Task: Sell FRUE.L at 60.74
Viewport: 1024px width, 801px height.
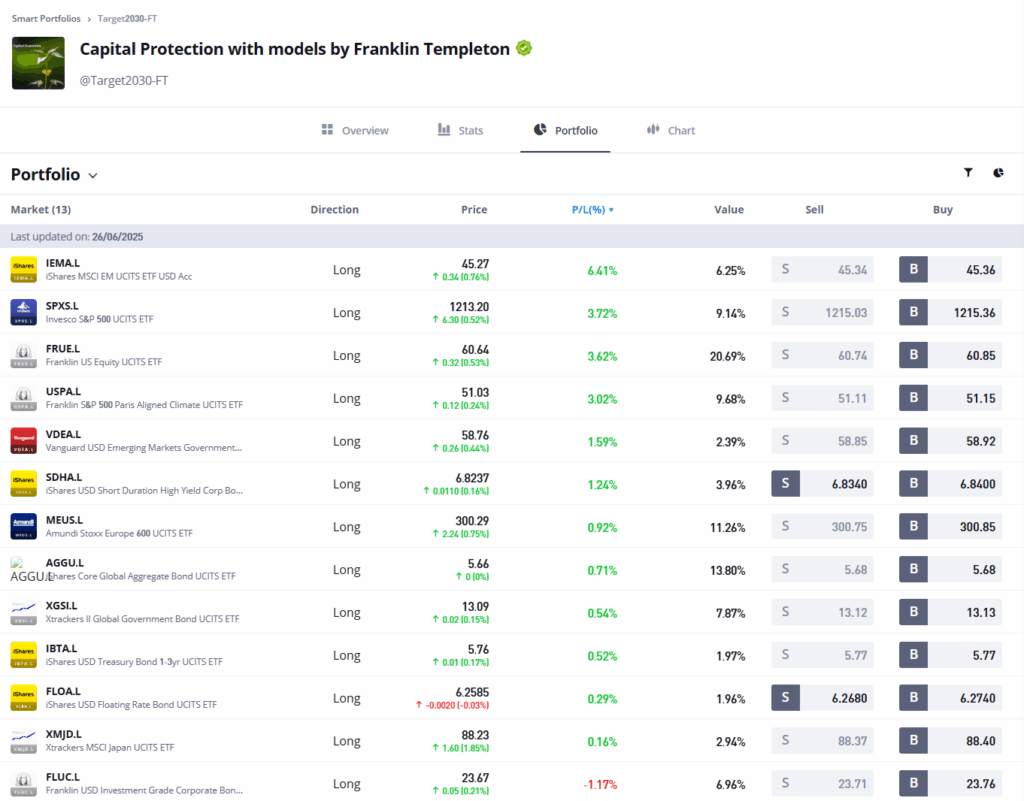Action: click(x=822, y=355)
